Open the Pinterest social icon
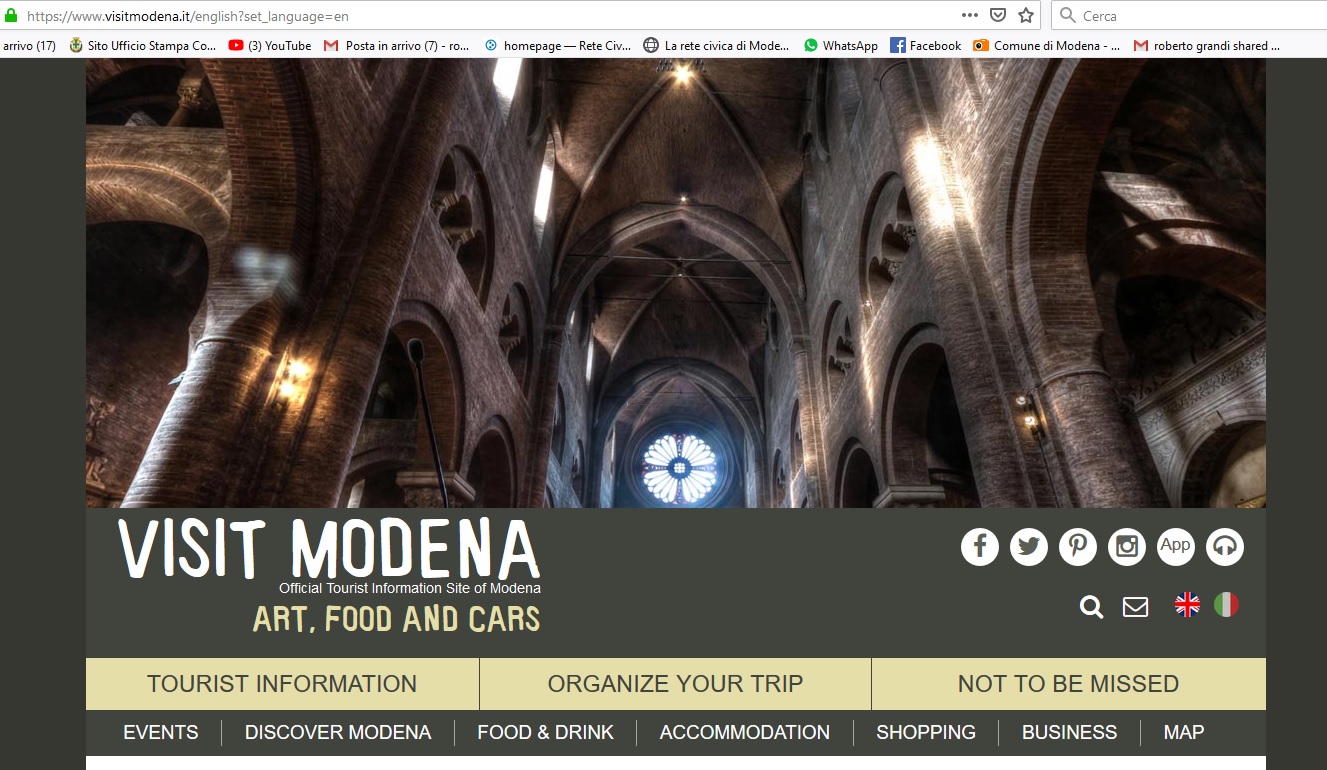Screen dimensions: 1327x770 (1078, 547)
